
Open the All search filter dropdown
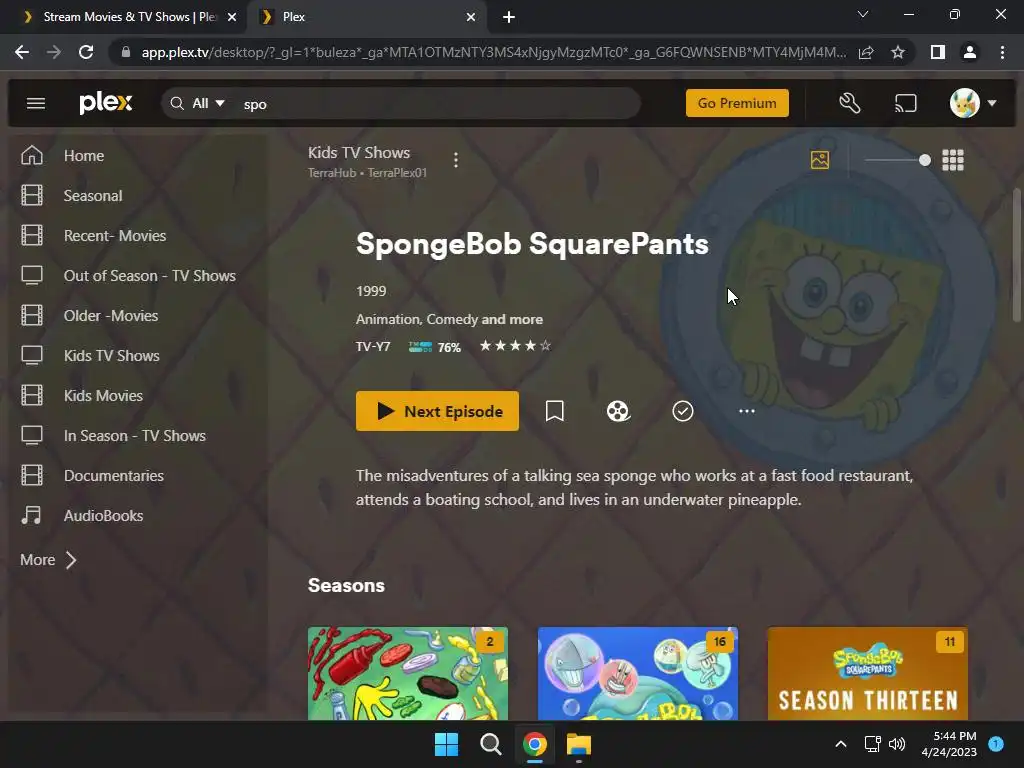click(x=208, y=103)
